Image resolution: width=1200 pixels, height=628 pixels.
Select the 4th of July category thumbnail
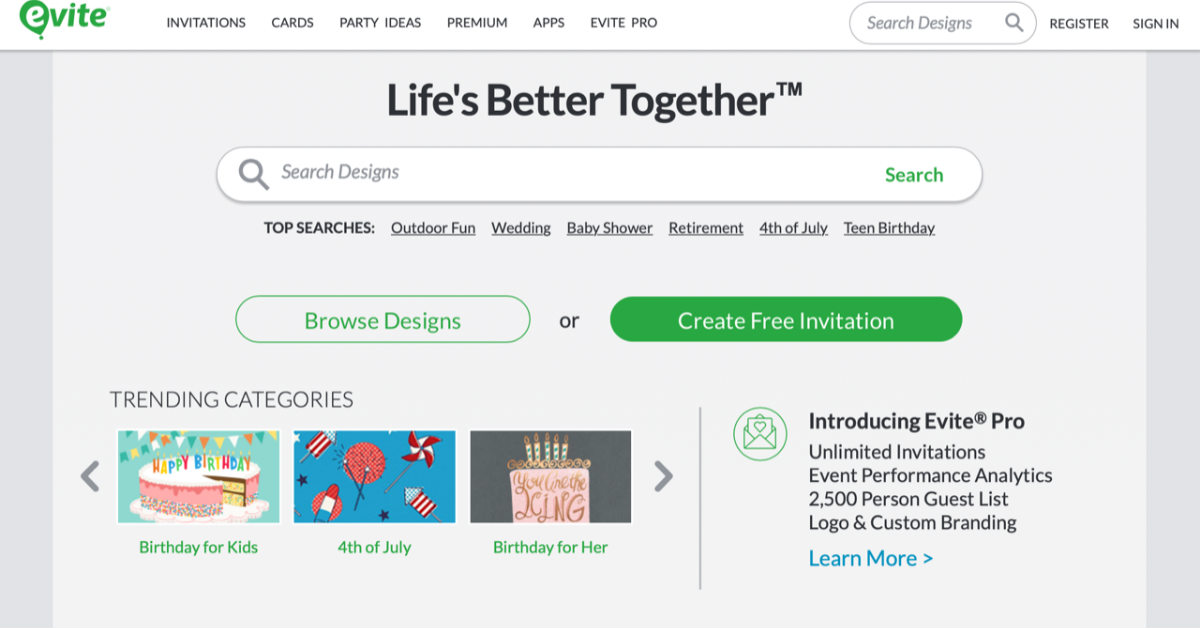click(x=374, y=476)
